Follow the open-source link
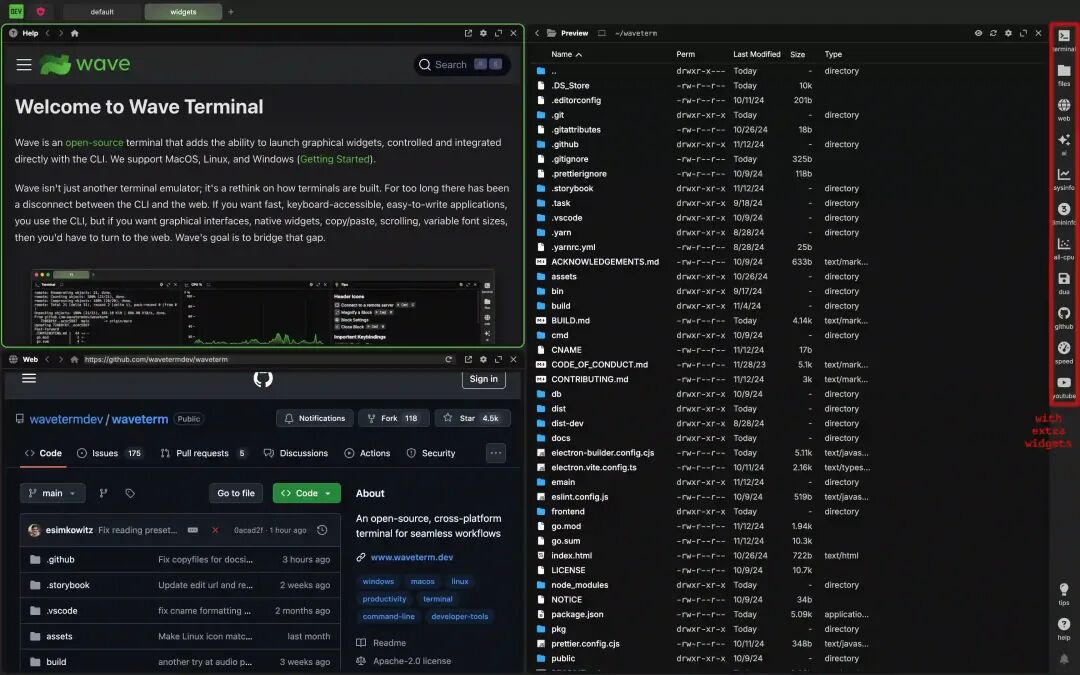1080x675 pixels. pyautogui.click(x=94, y=143)
